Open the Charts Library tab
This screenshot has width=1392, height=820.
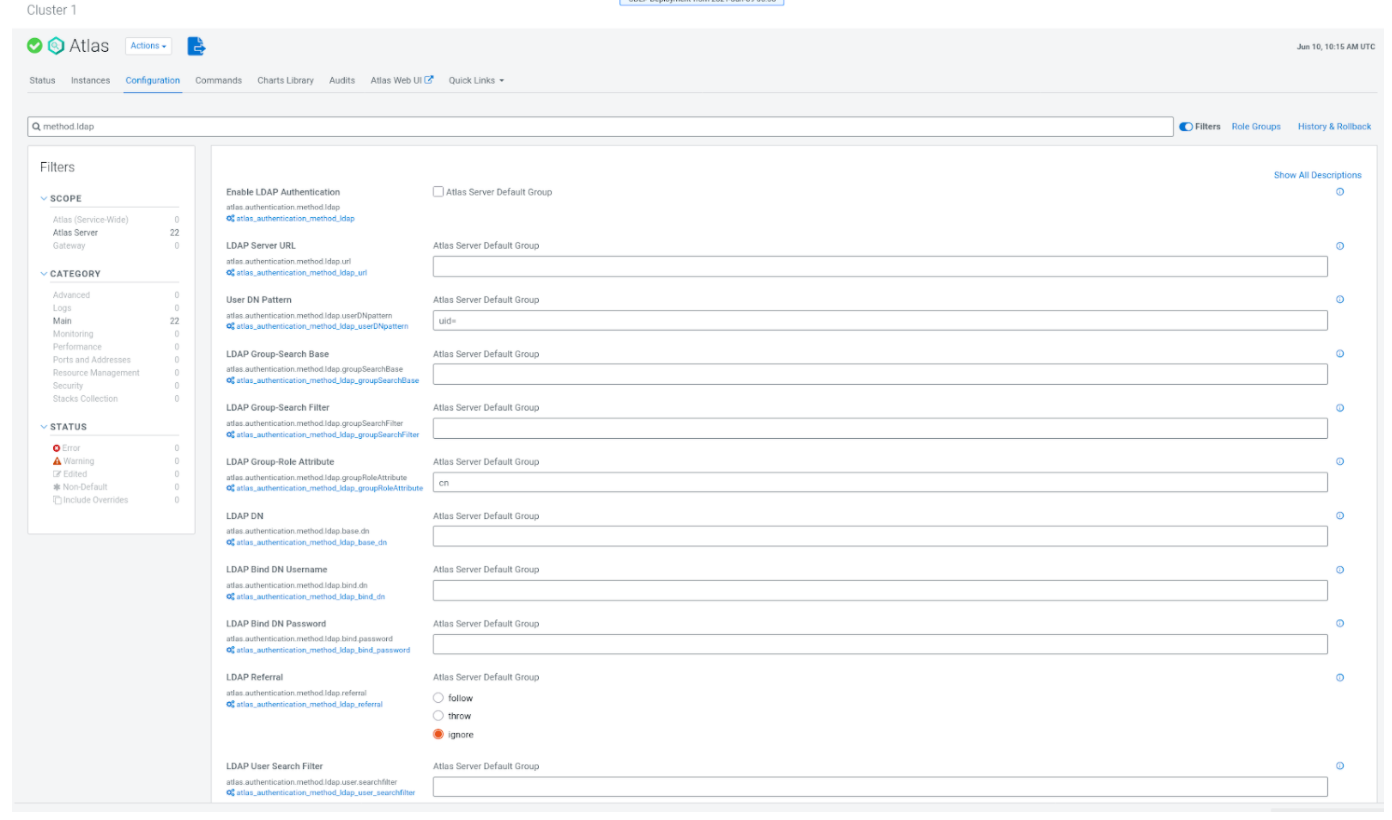click(x=285, y=81)
